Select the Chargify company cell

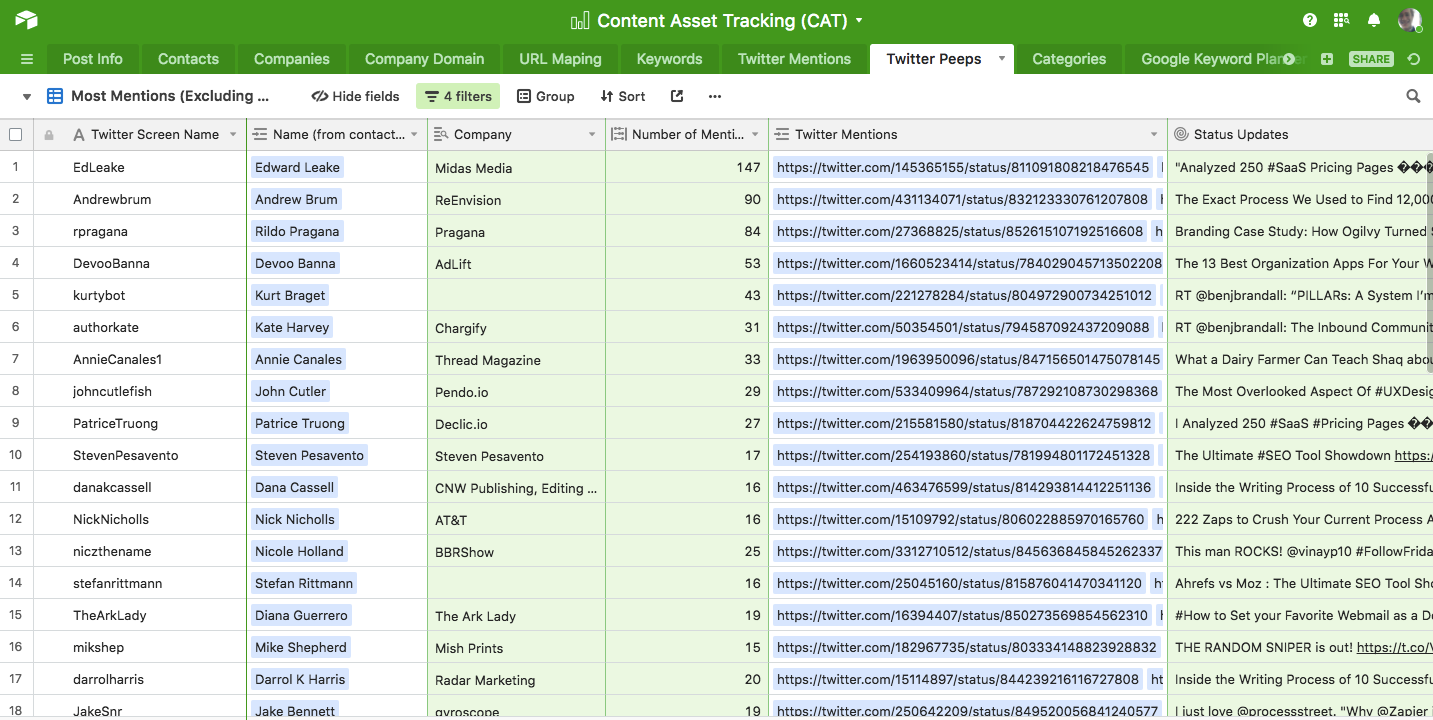pos(516,327)
